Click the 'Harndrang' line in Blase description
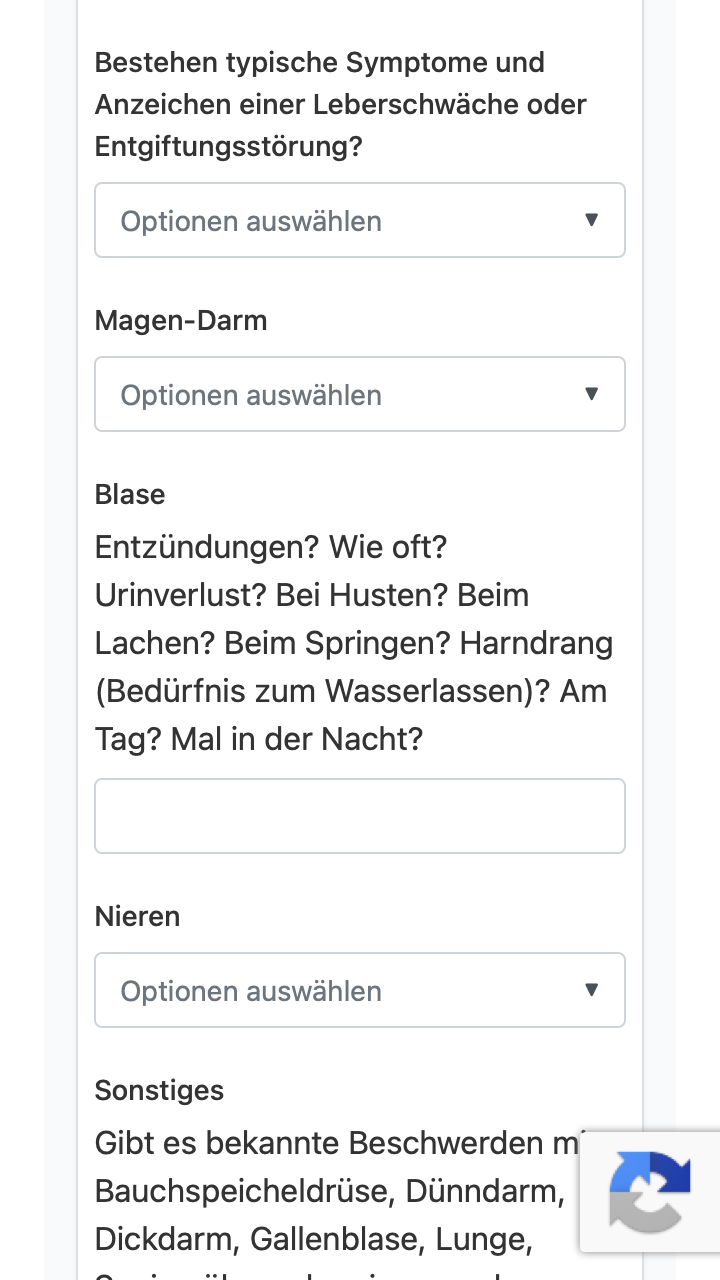Image resolution: width=720 pixels, height=1280 pixels. 354,643
